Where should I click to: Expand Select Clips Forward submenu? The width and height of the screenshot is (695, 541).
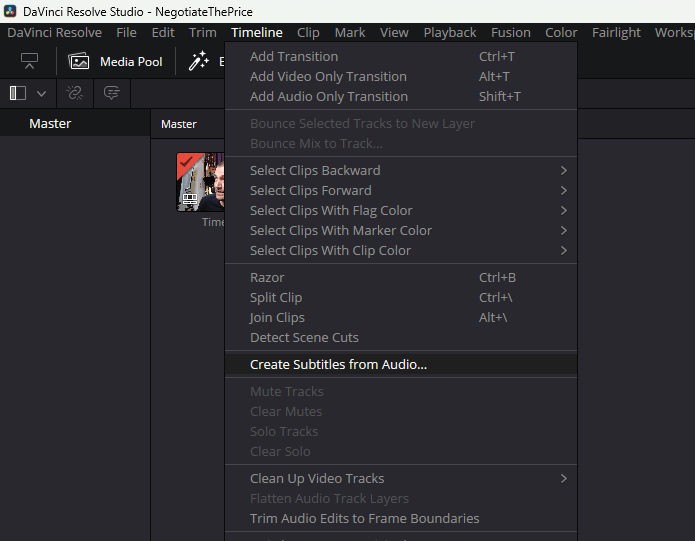tap(401, 190)
